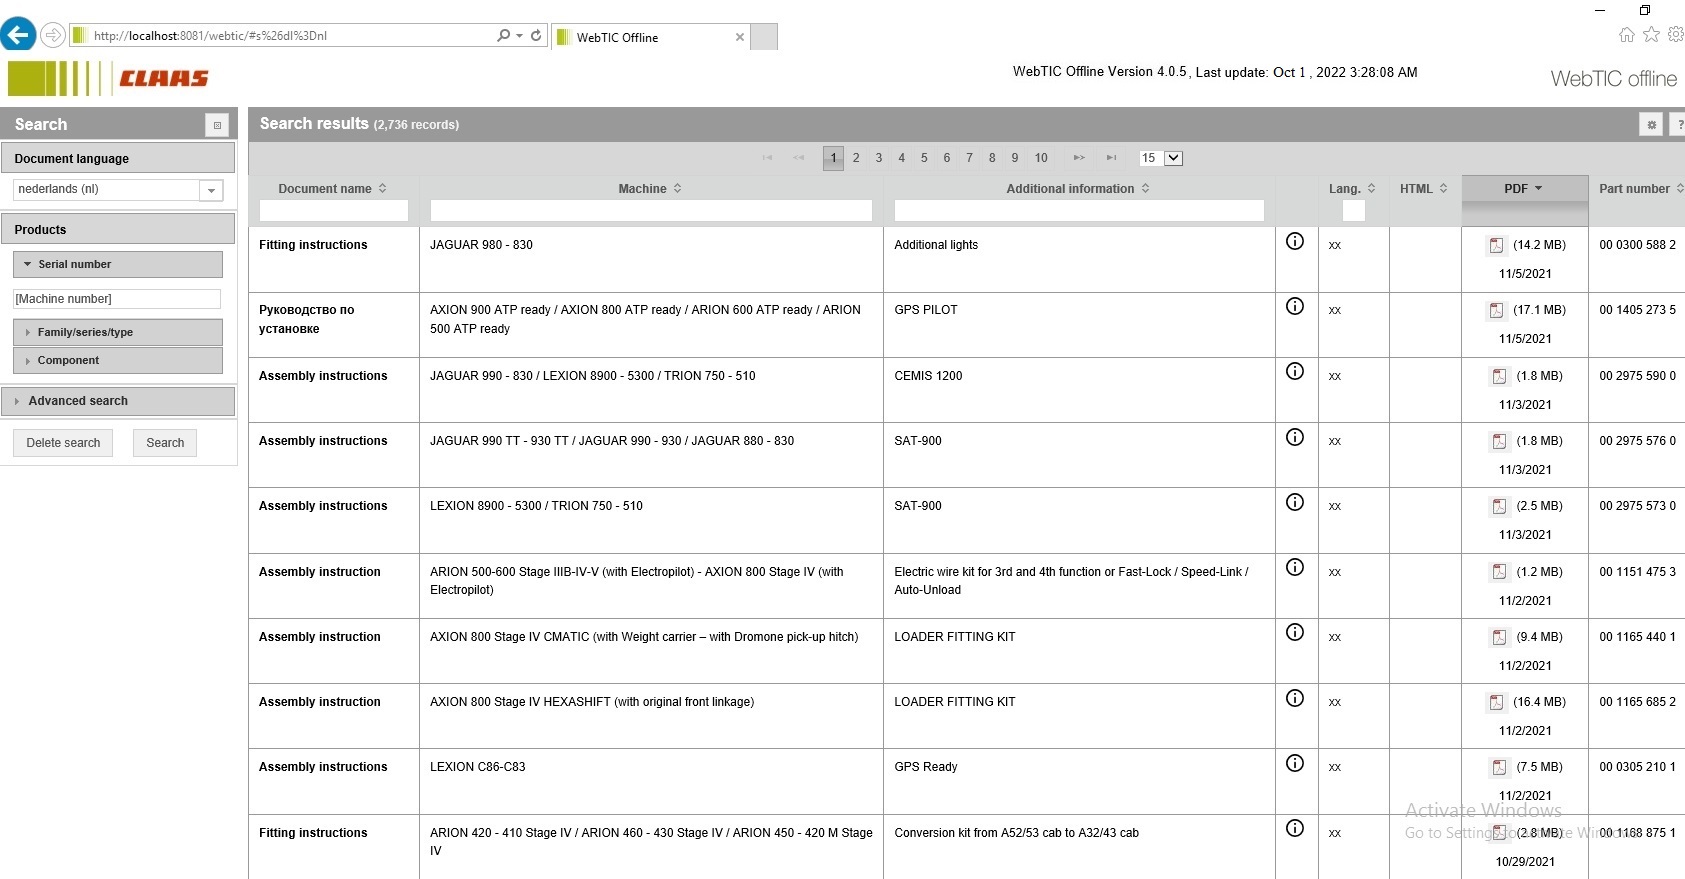Screen dimensions: 1685x879
Task: Go to results page 2
Action: coord(856,158)
